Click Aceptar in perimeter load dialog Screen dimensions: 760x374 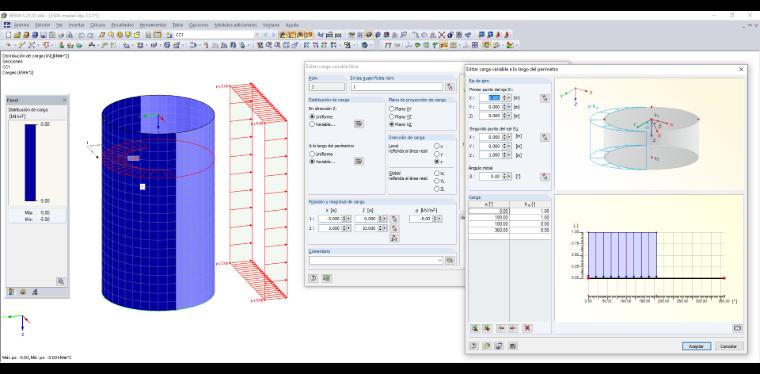696,346
